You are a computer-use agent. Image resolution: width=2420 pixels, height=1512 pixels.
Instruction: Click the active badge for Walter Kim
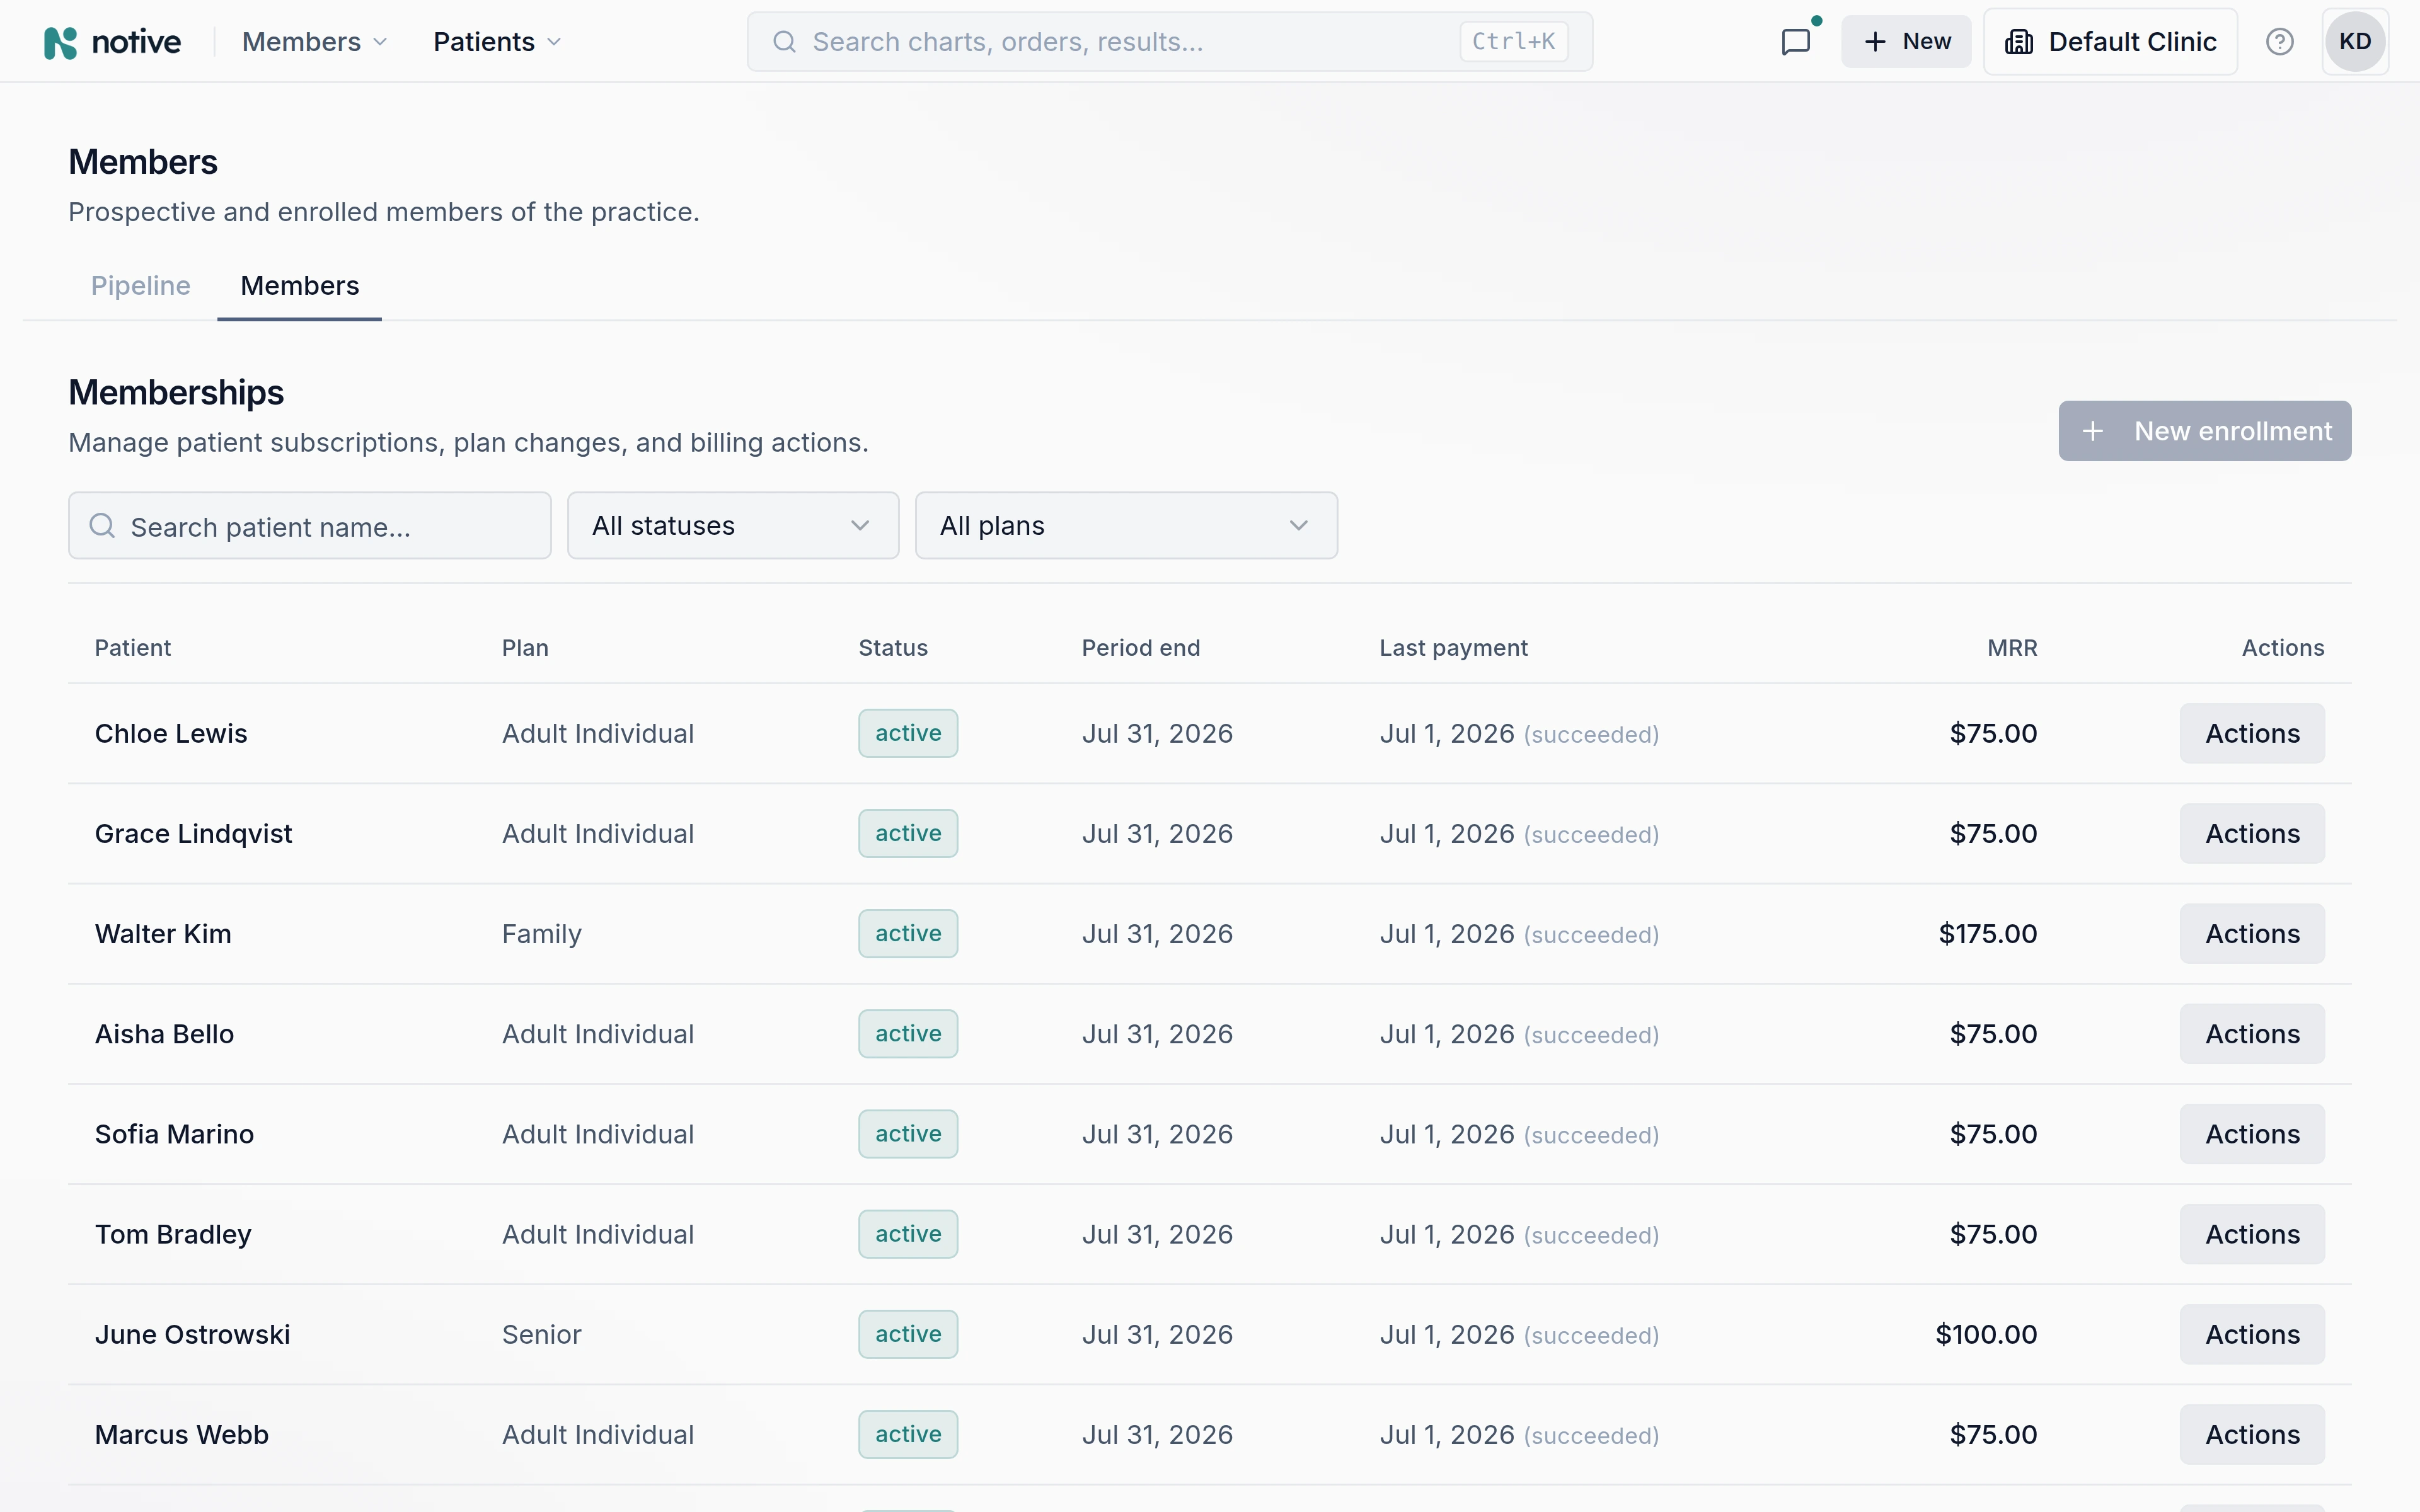pos(908,934)
